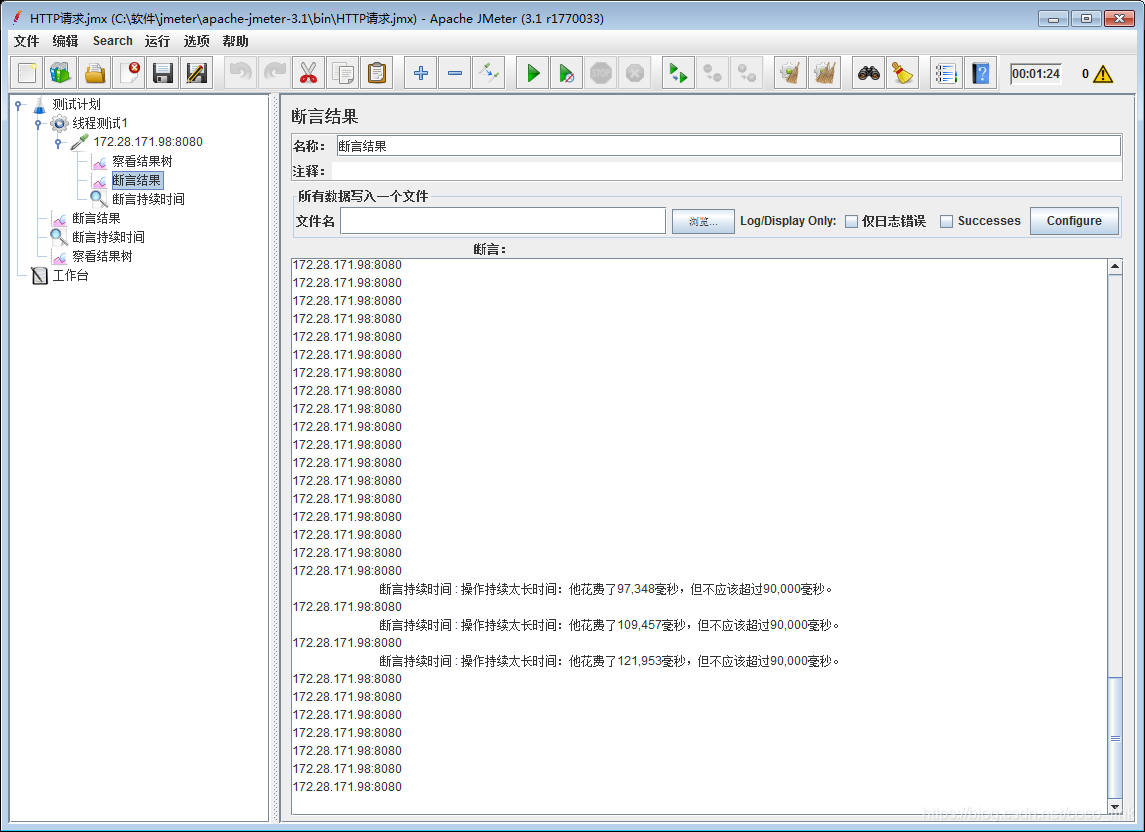The image size is (1145, 832).
Task: Clear results with single broom icon
Action: point(790,73)
